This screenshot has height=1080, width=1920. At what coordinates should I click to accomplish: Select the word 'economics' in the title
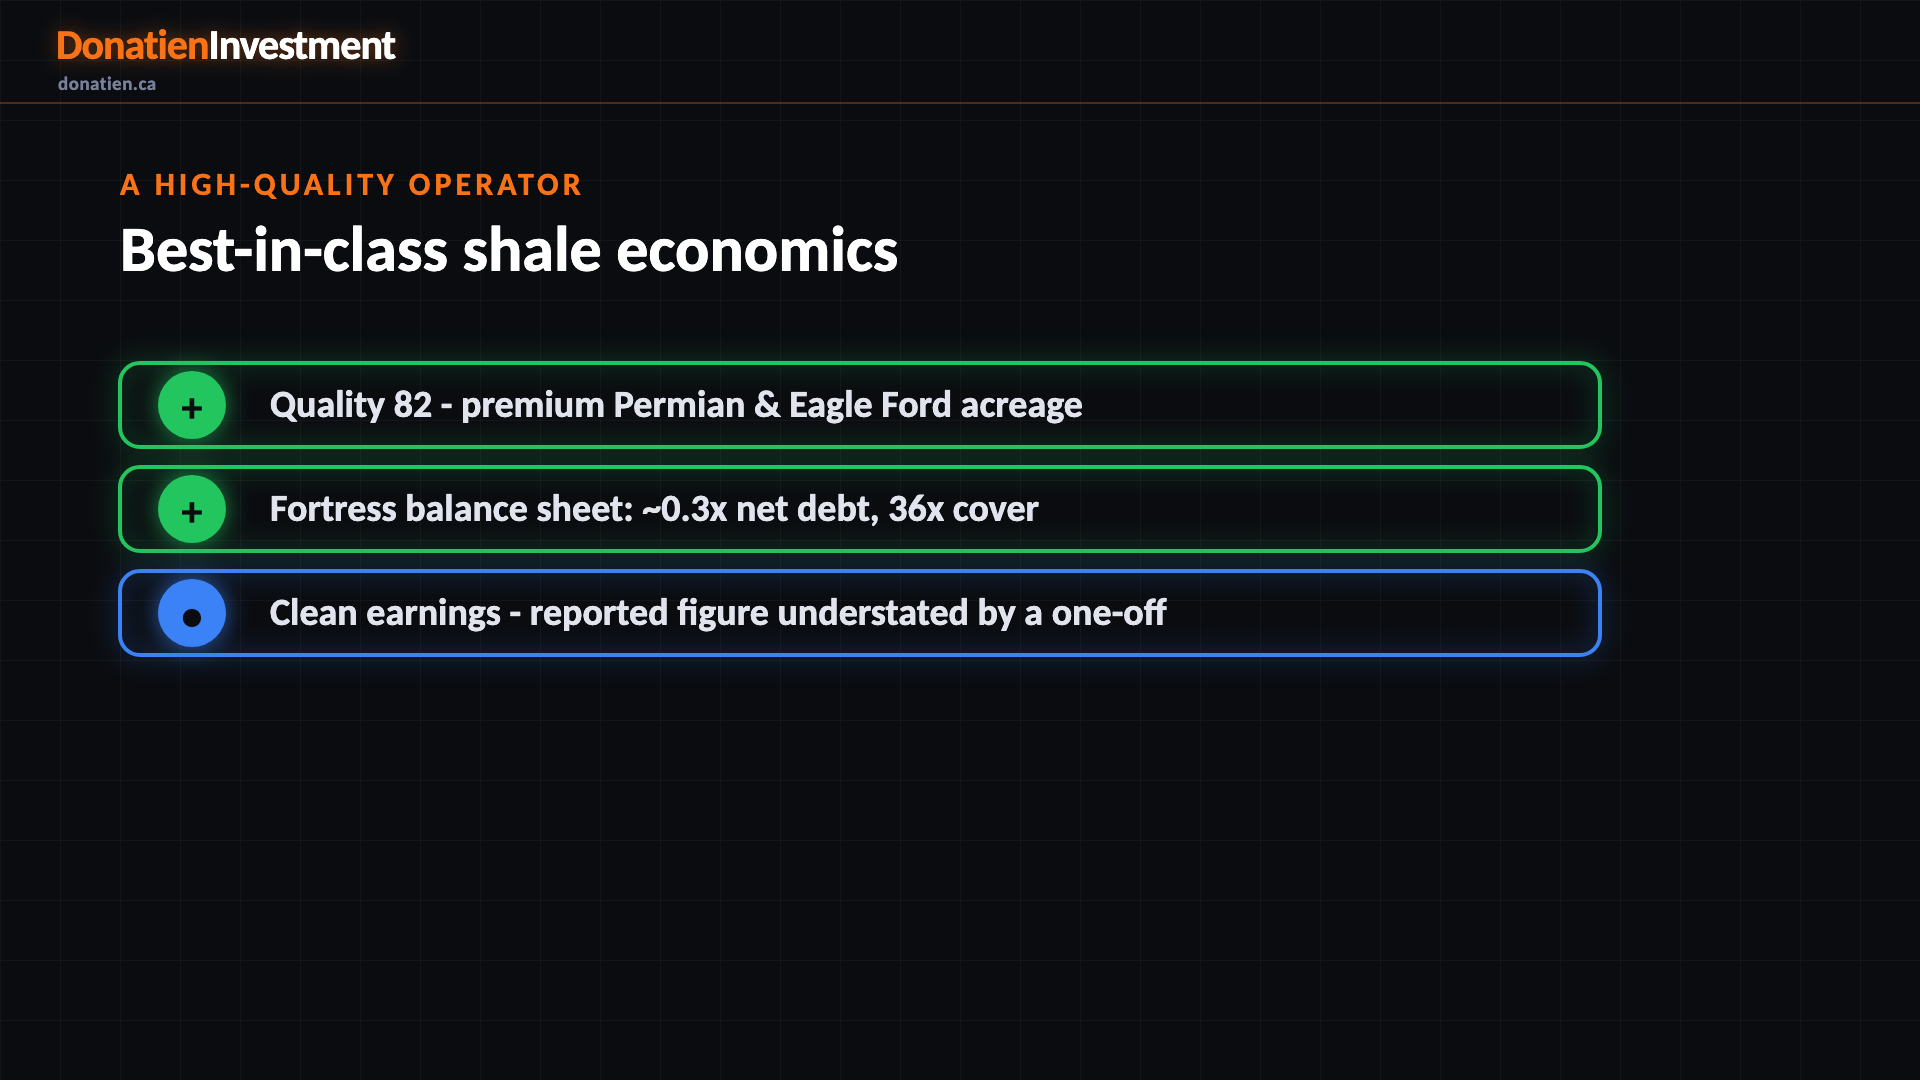pos(757,250)
